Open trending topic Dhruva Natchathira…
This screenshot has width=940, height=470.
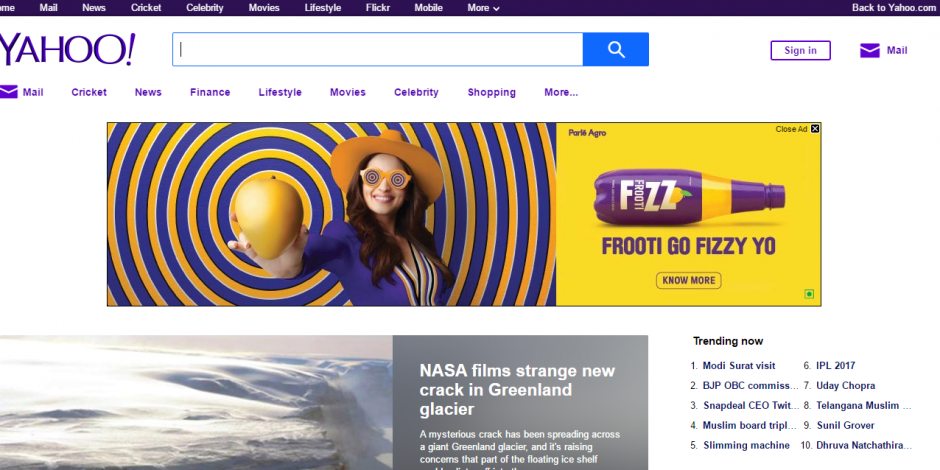coord(863,445)
